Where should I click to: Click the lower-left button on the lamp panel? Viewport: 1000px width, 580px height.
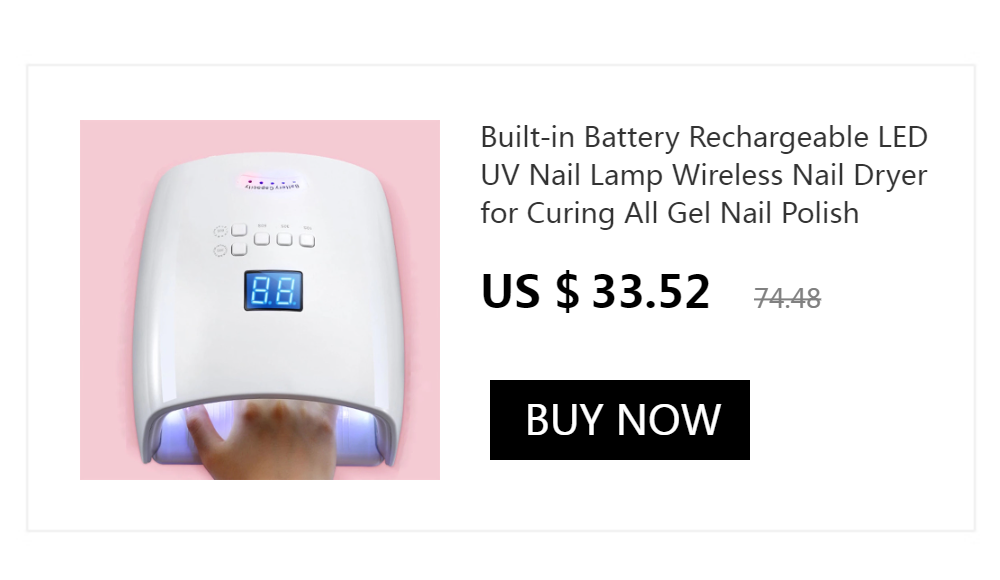239,249
